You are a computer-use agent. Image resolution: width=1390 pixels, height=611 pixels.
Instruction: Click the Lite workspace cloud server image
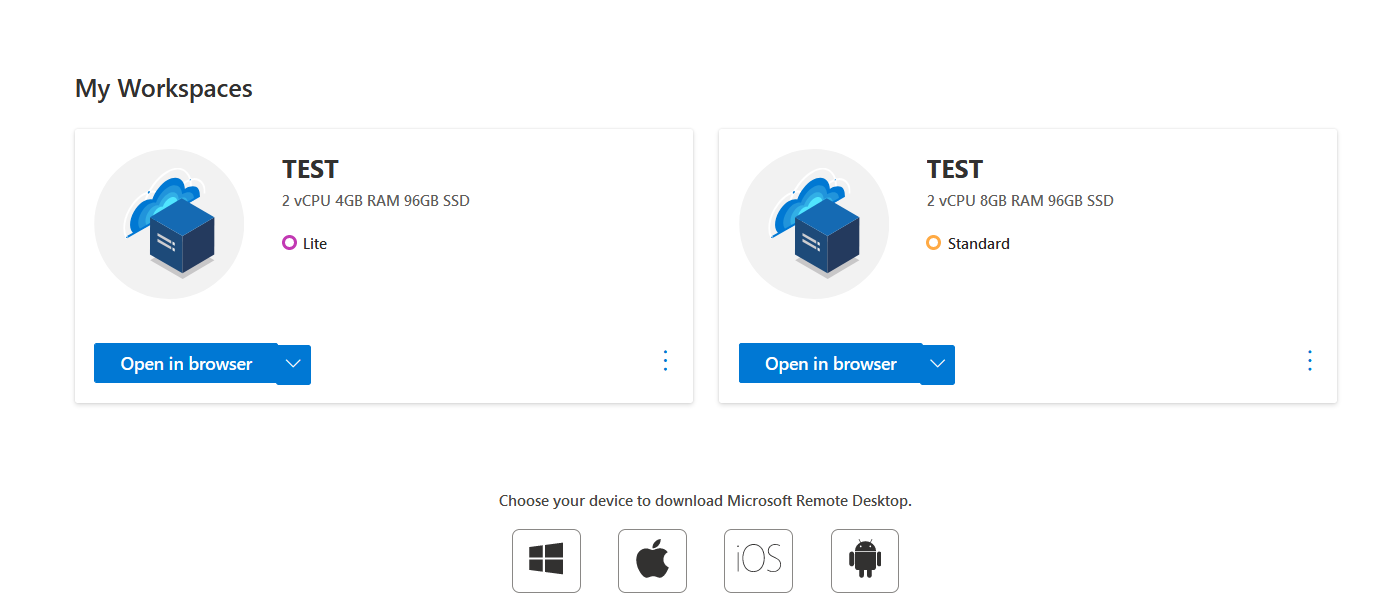169,224
